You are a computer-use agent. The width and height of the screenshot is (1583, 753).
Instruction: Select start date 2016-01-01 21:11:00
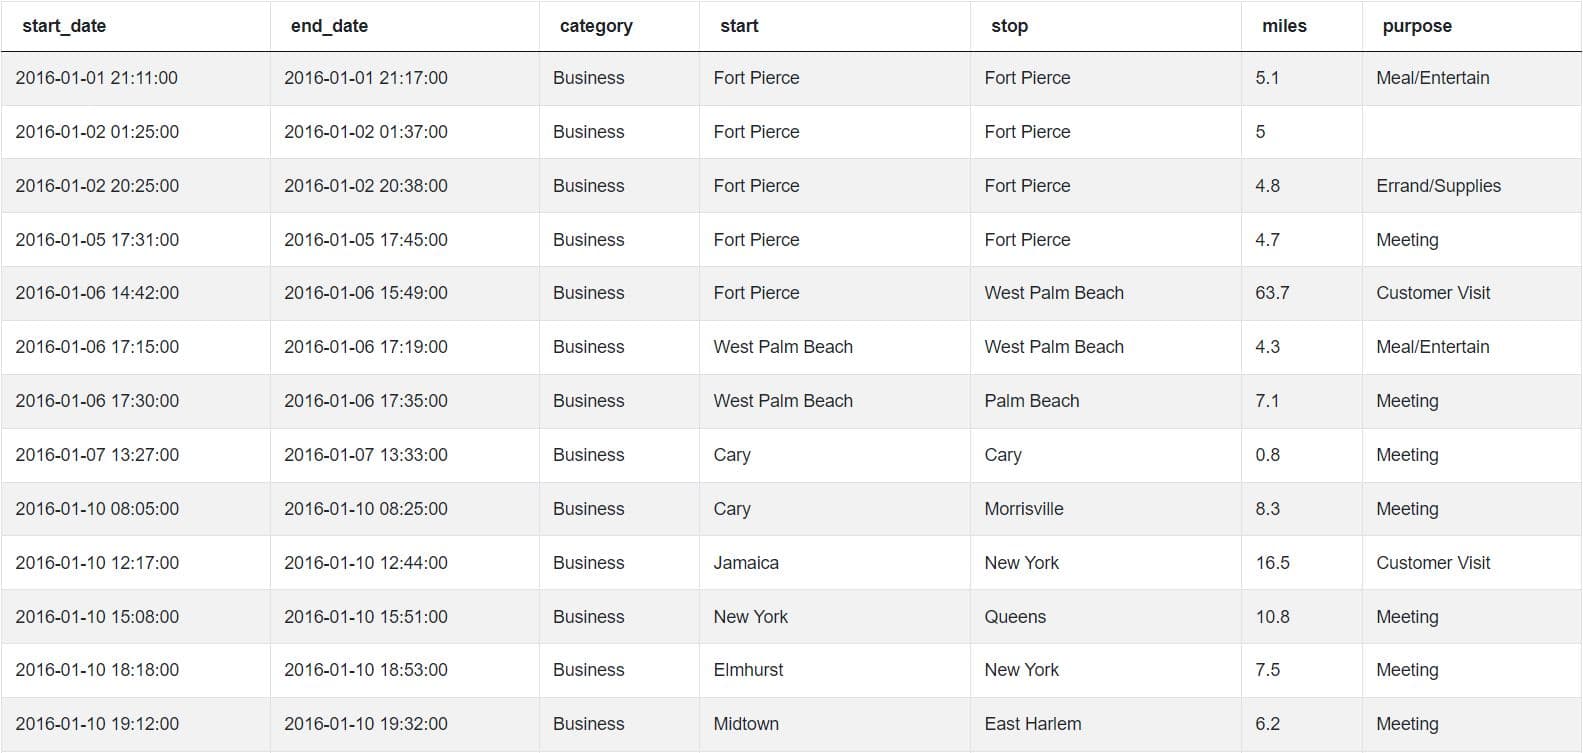[x=96, y=78]
